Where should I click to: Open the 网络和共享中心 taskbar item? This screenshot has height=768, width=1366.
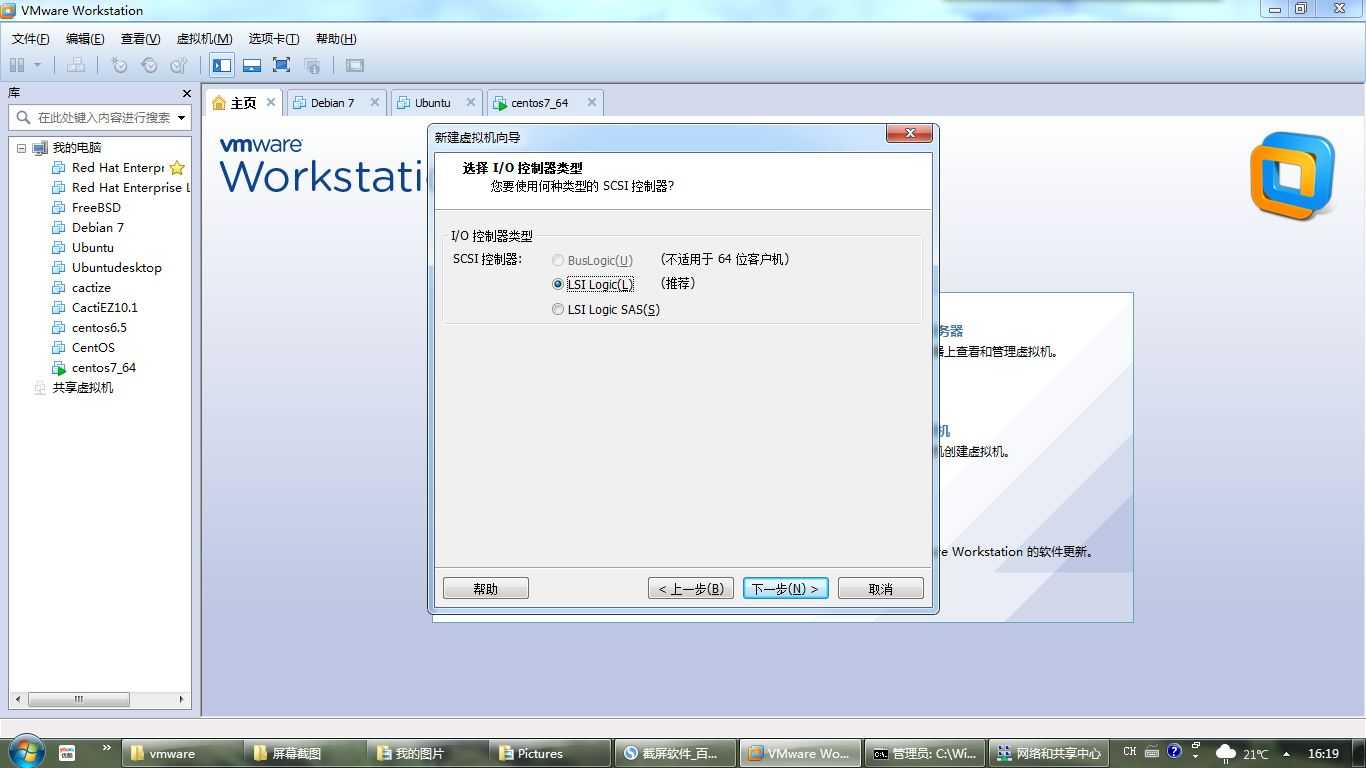point(1048,754)
